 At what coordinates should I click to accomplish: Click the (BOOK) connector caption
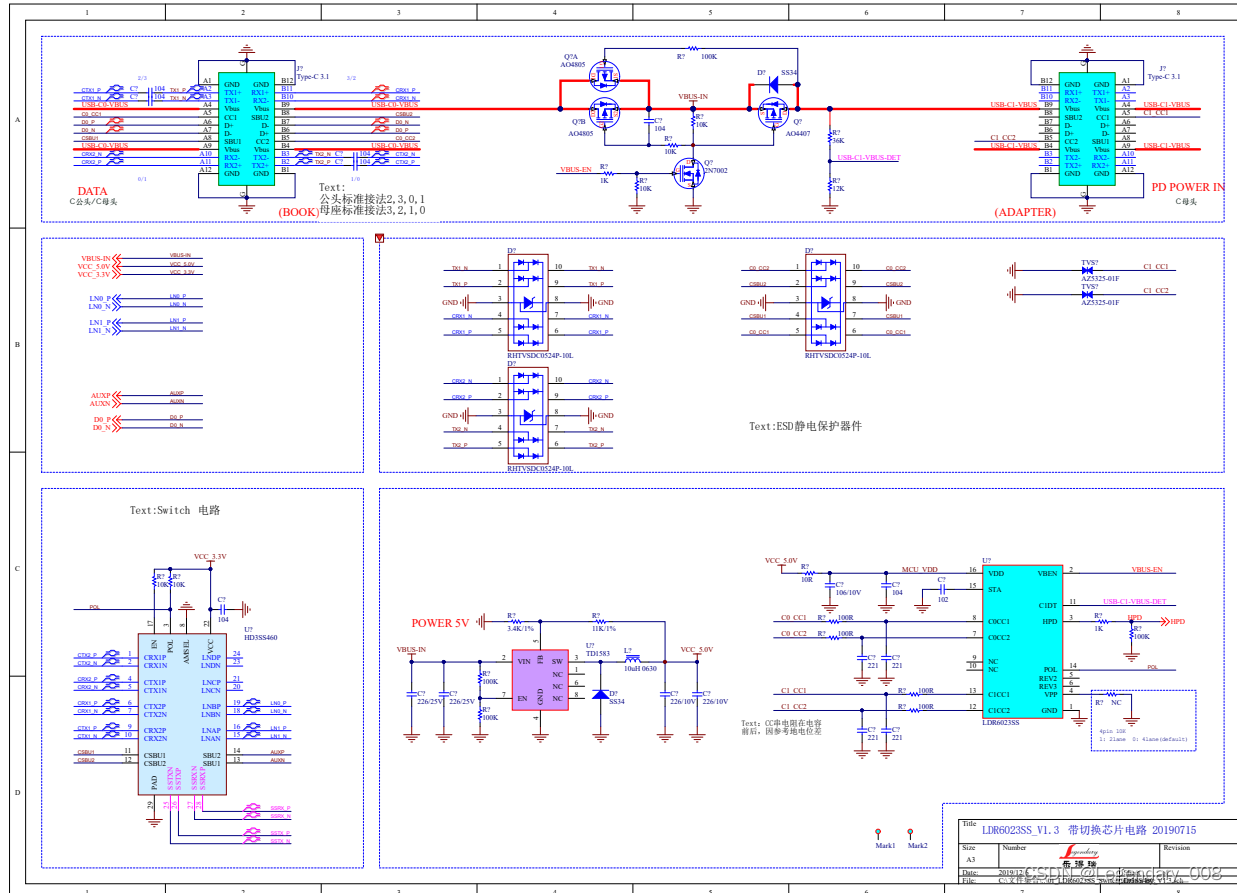(x=299, y=212)
